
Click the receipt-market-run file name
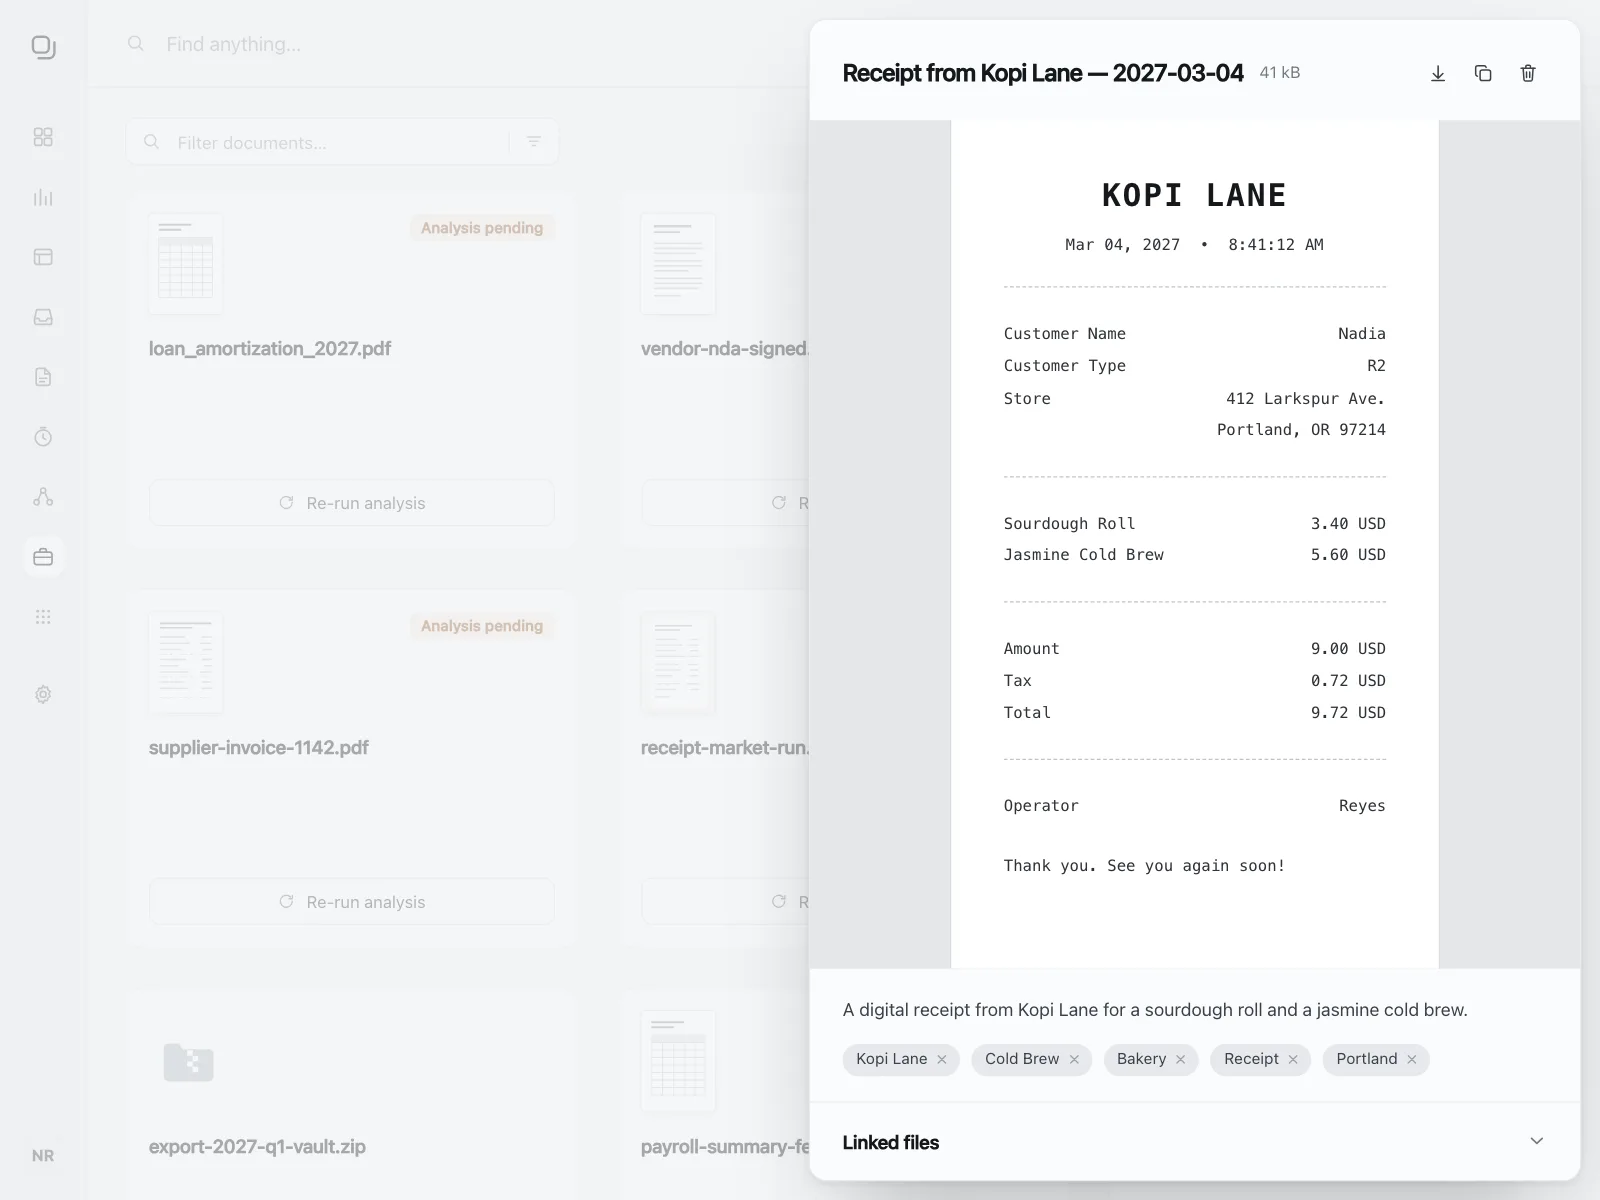tap(724, 748)
